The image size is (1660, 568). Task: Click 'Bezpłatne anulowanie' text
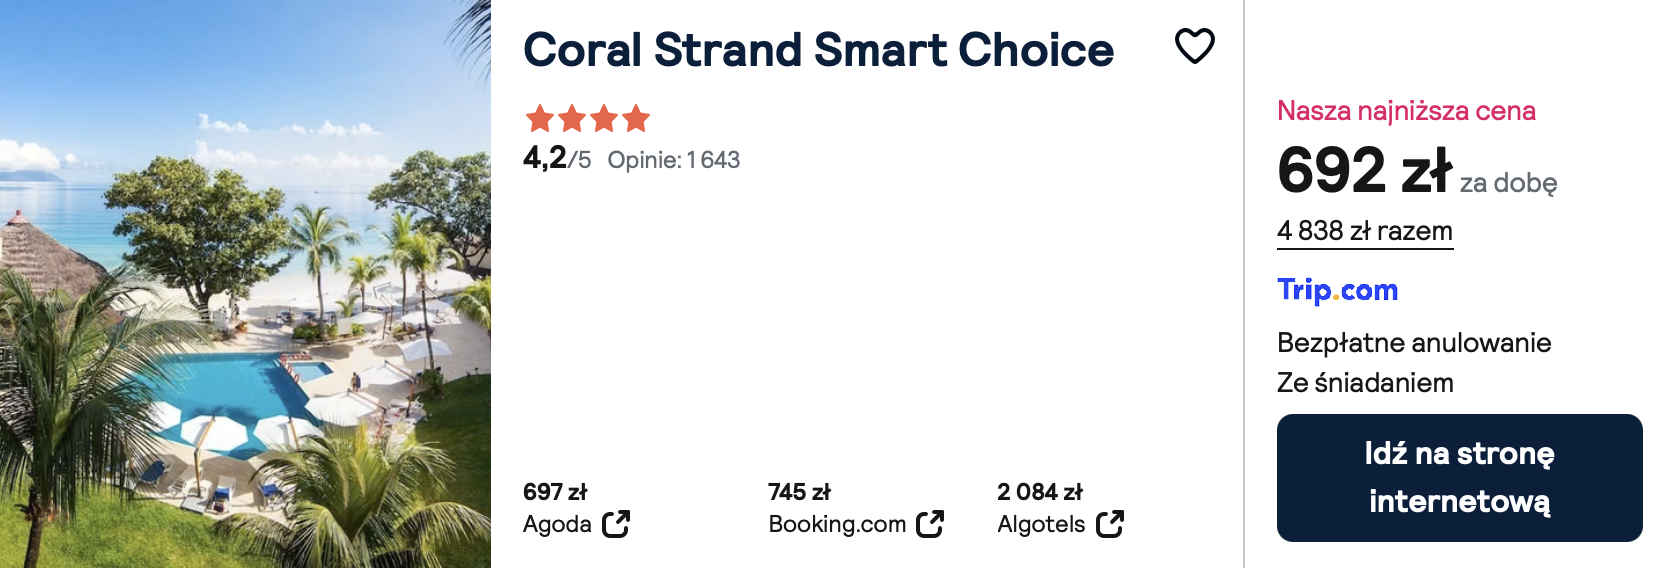click(1414, 343)
